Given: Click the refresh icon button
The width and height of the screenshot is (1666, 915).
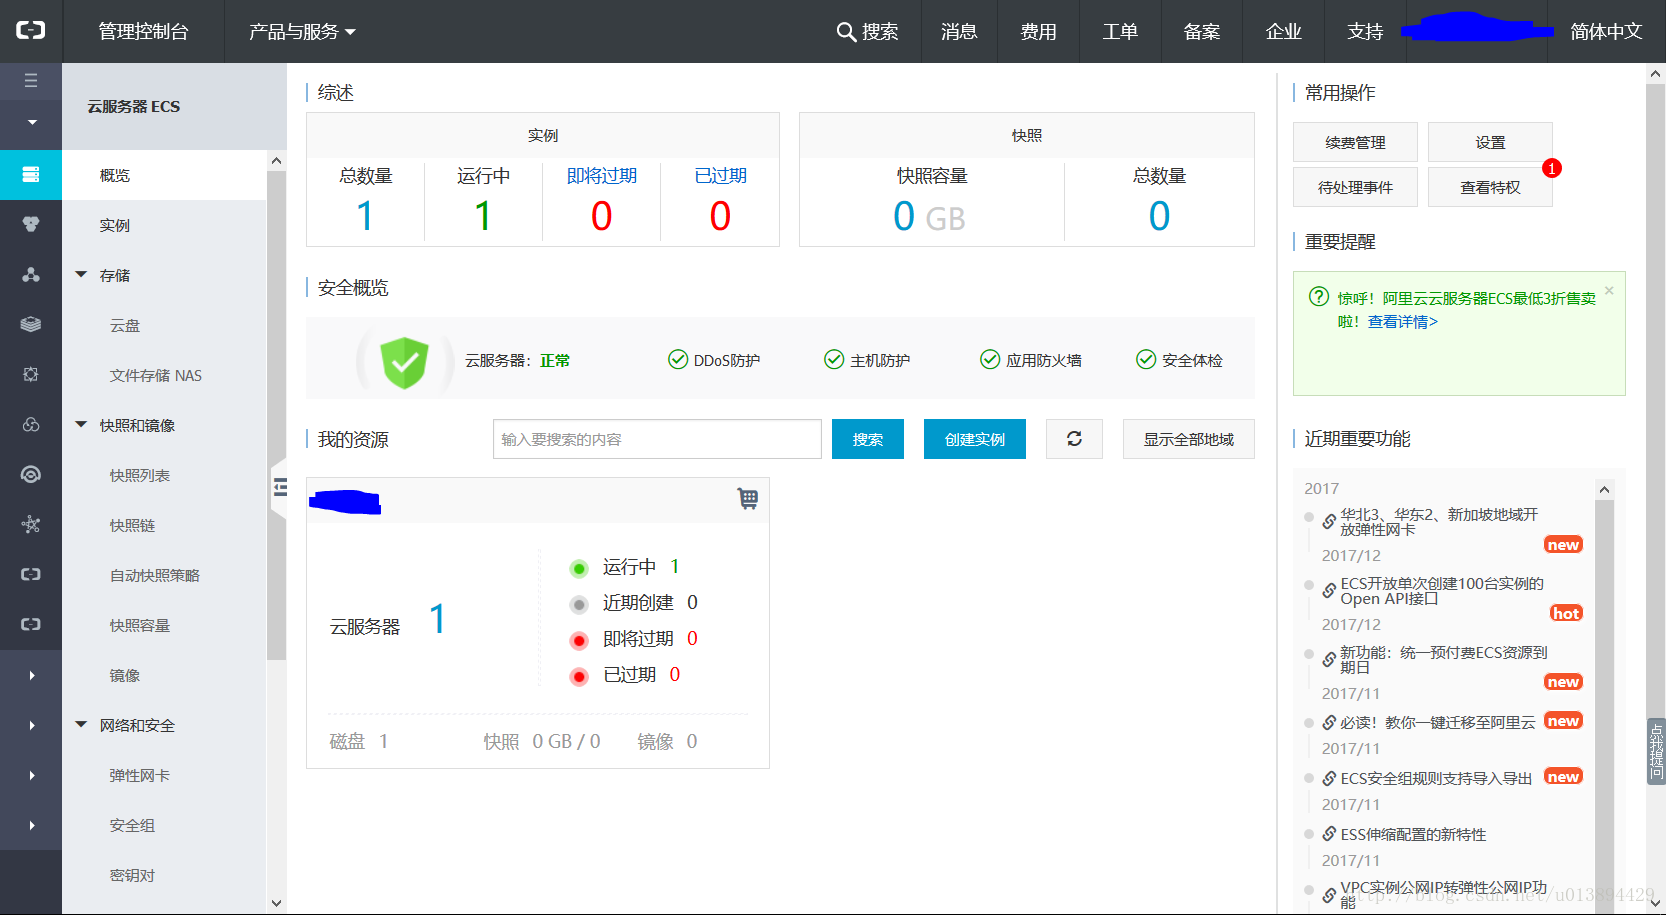Looking at the screenshot, I should tap(1074, 439).
